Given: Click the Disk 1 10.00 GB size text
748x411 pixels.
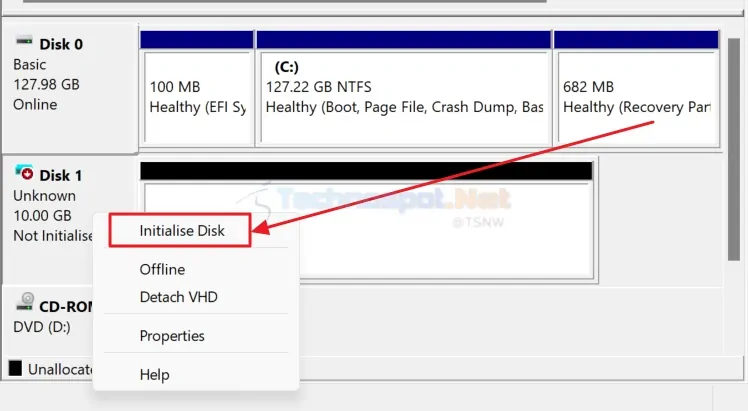Looking at the screenshot, I should 42,216.
